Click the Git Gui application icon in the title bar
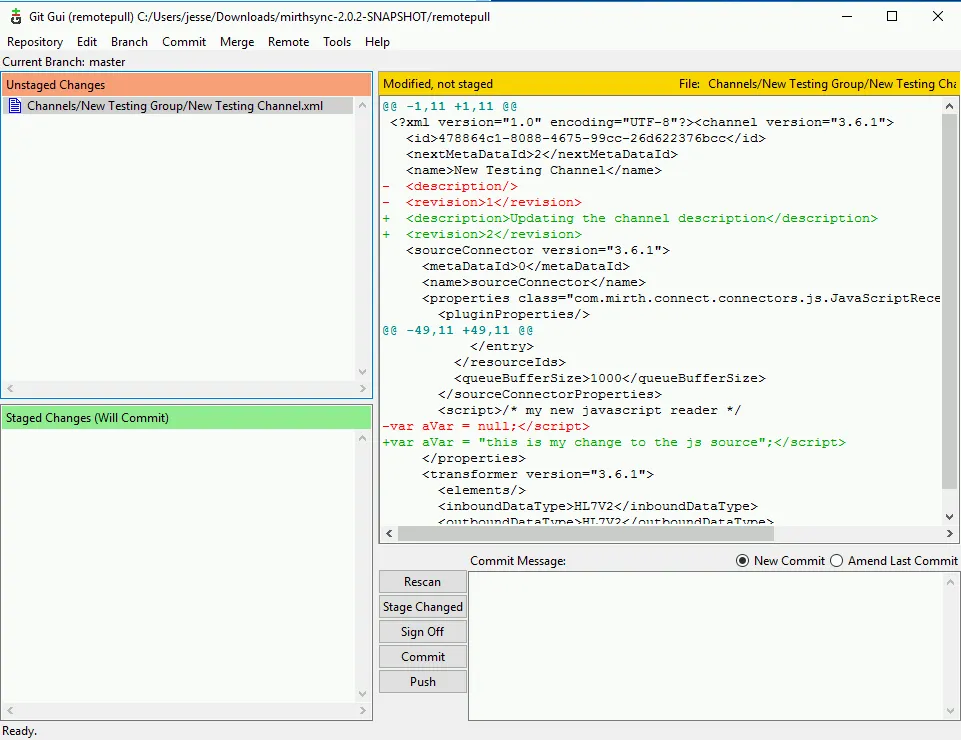The height and width of the screenshot is (740, 961). pyautogui.click(x=14, y=16)
